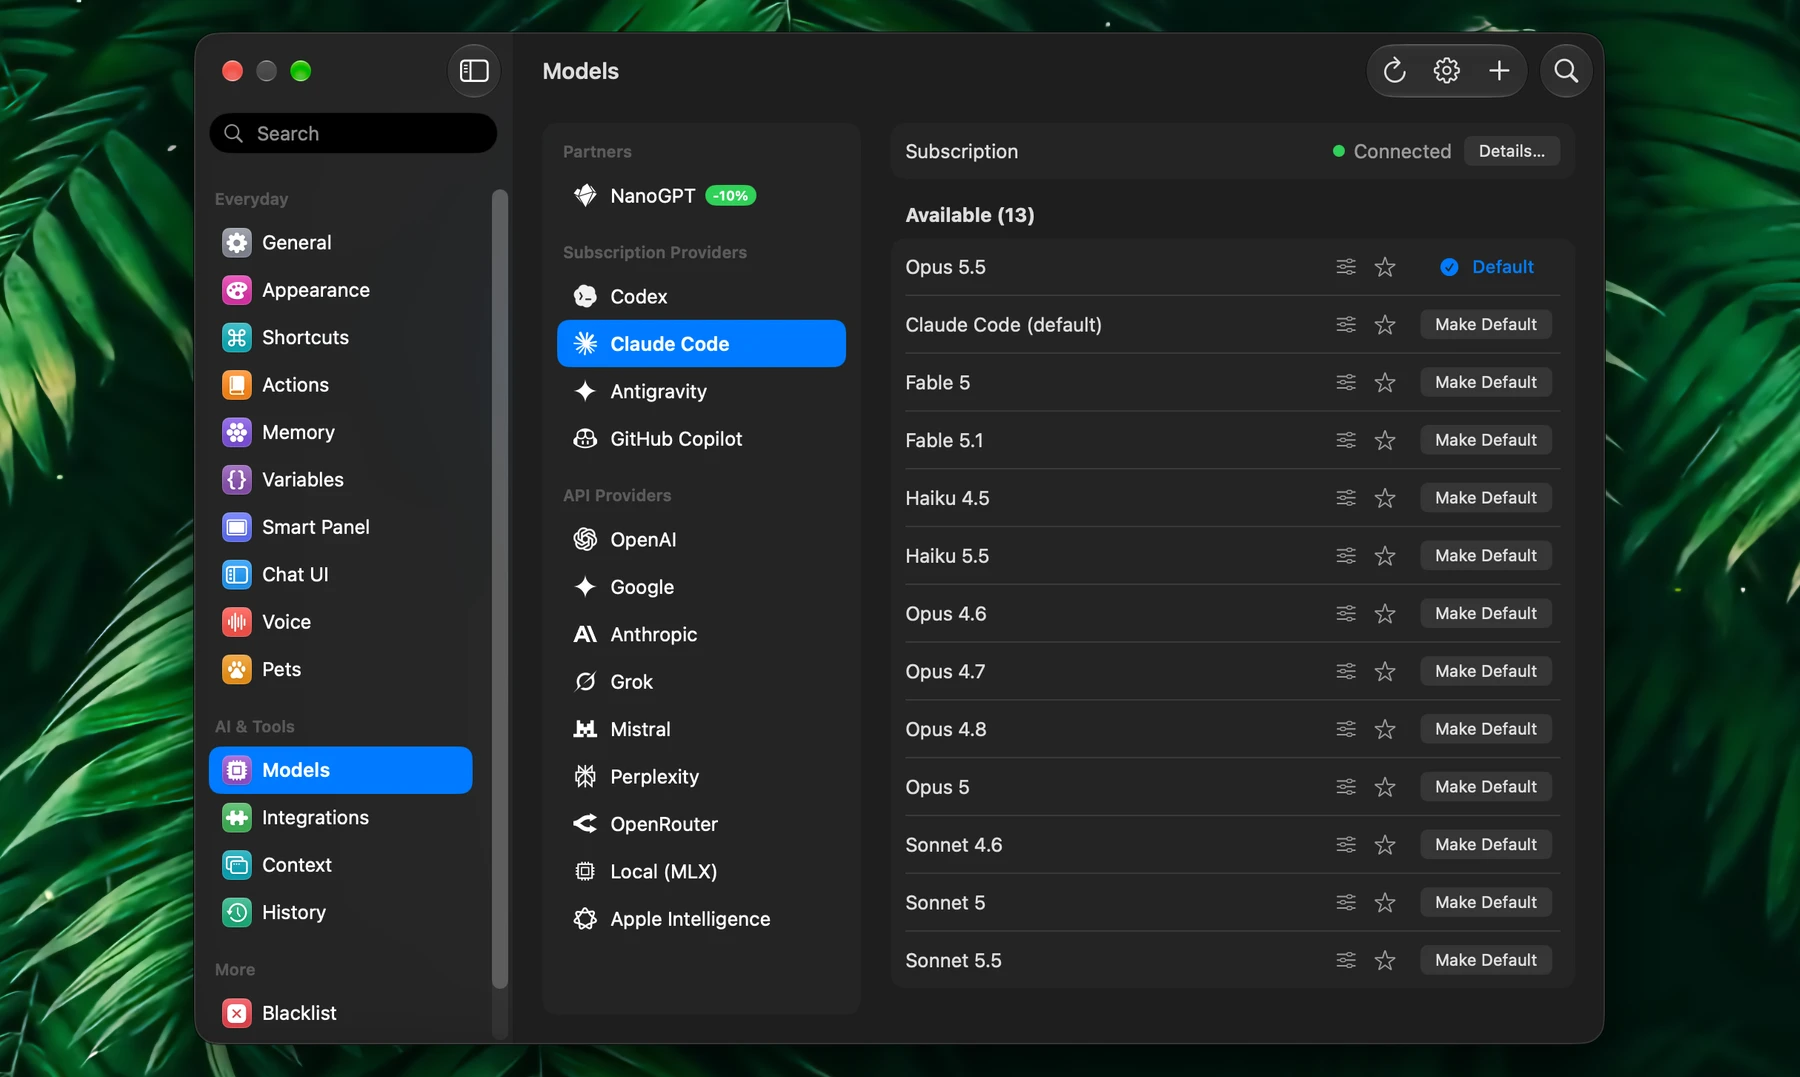Open Integrations in sidebar

[x=340, y=818]
